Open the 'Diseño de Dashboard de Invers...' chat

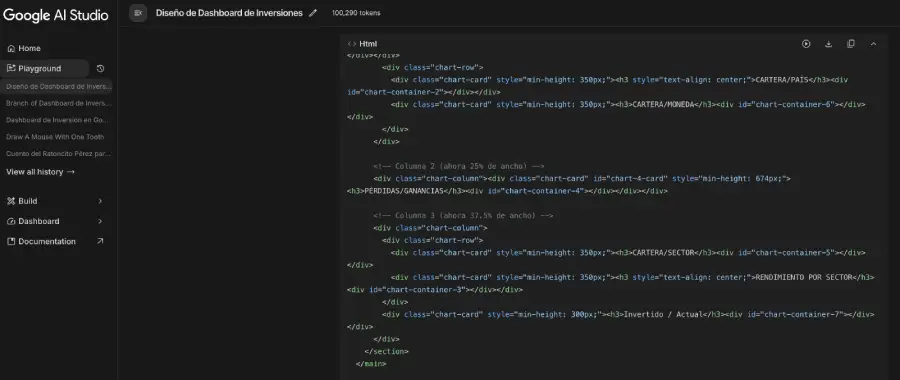[x=59, y=87]
